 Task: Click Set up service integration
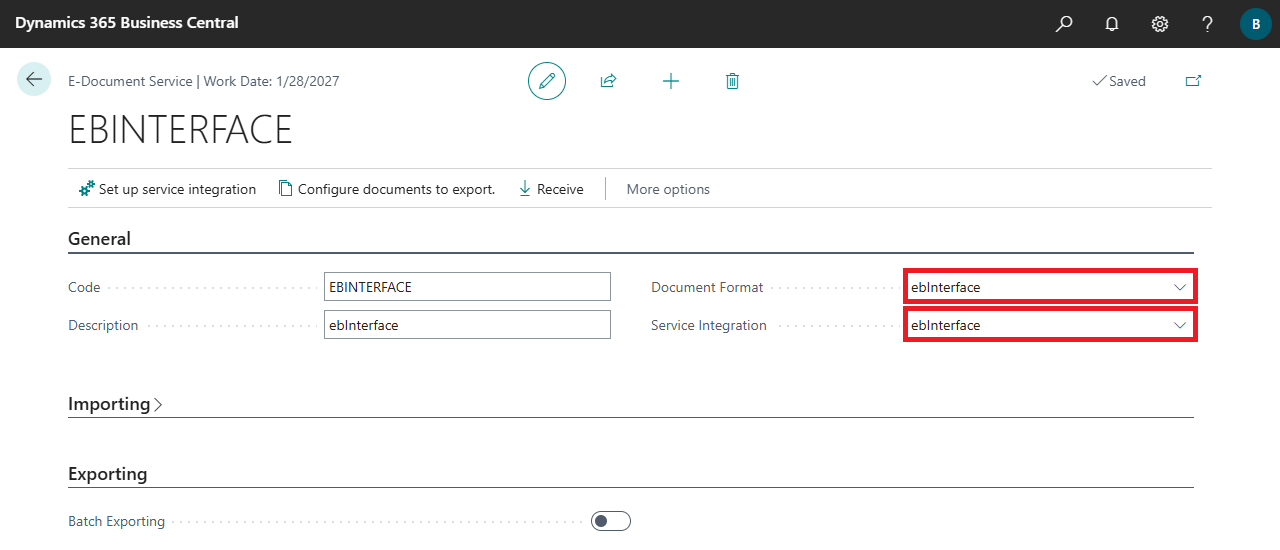tap(167, 189)
